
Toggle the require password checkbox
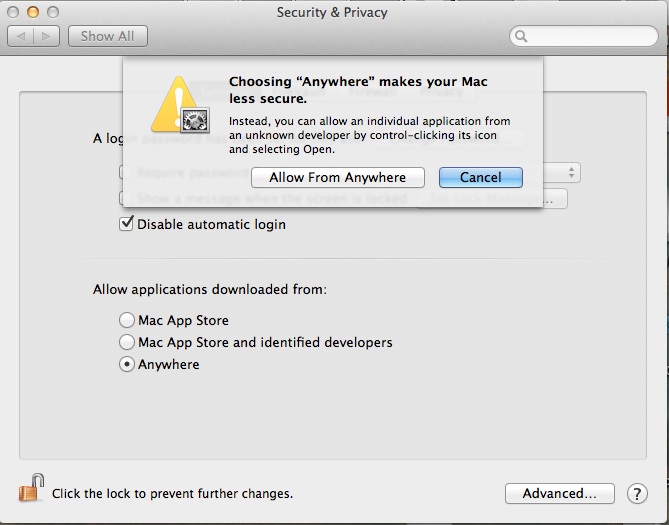[x=121, y=172]
